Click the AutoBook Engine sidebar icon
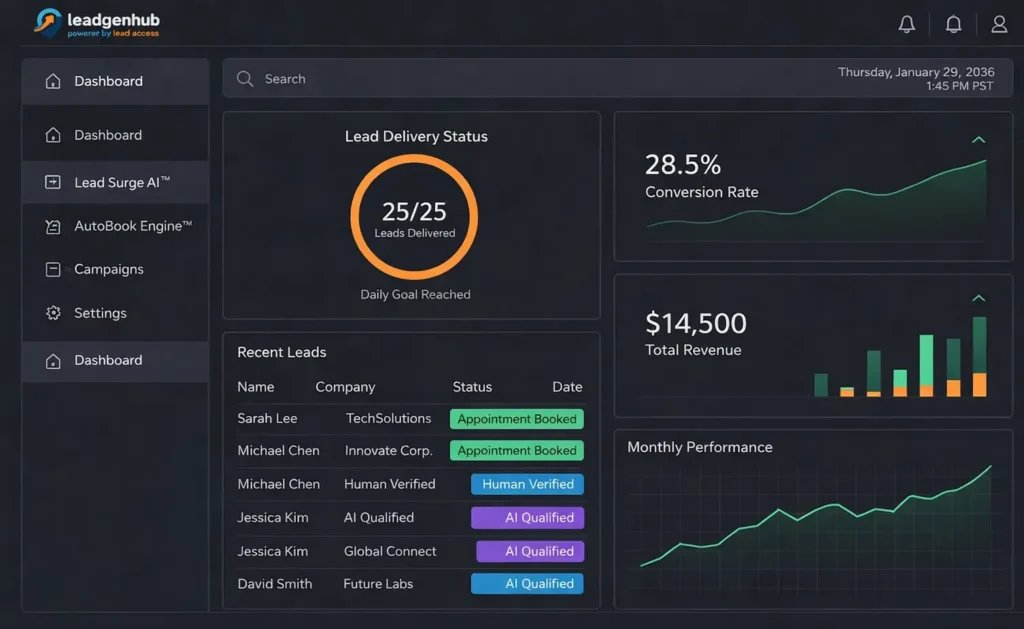1024x629 pixels. [53, 227]
